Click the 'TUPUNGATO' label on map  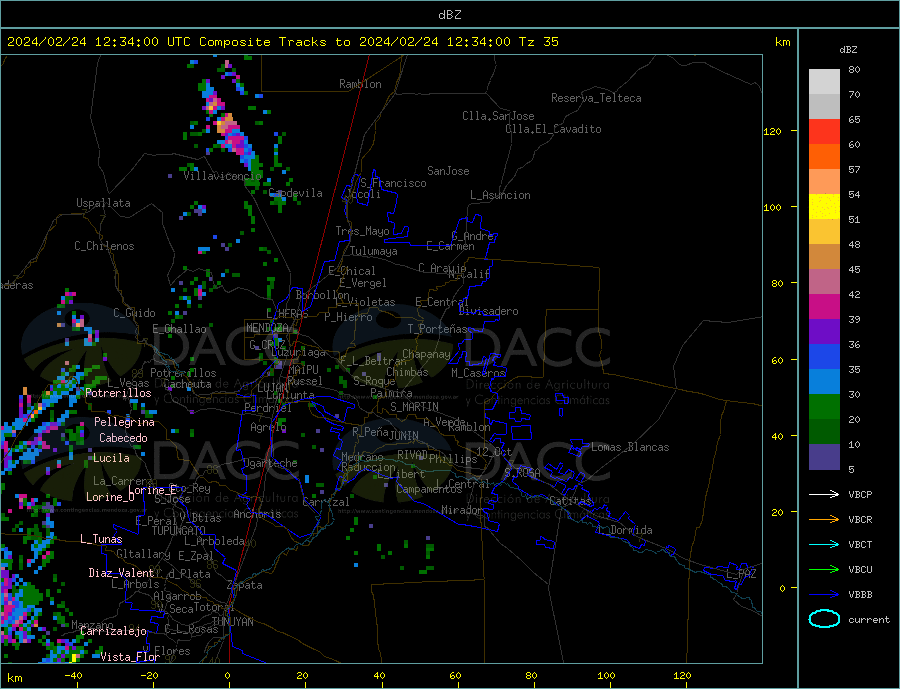[x=179, y=531]
